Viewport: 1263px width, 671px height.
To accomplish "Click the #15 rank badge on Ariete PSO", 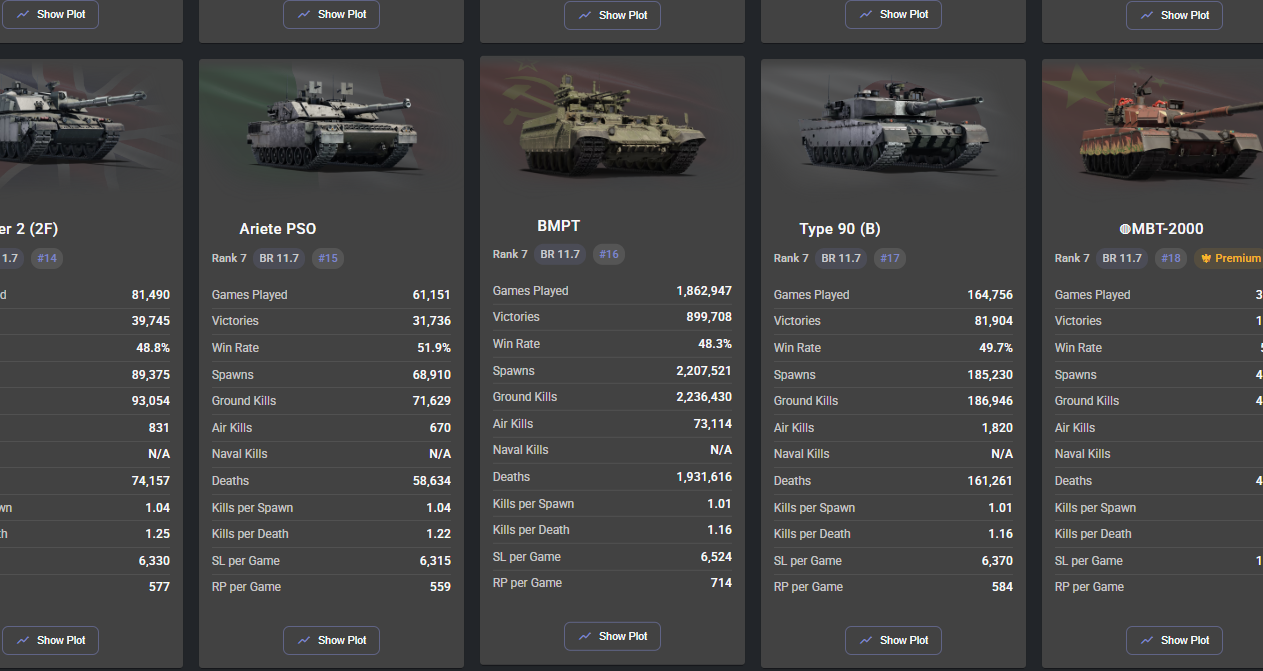I will 328,258.
